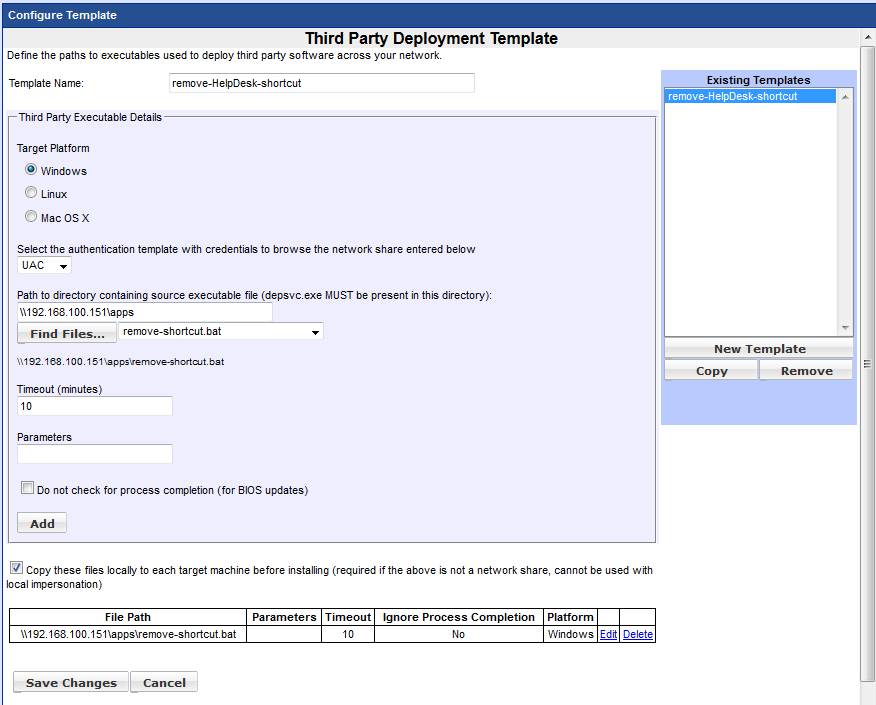
Task: Copy the selected template
Action: 711,371
